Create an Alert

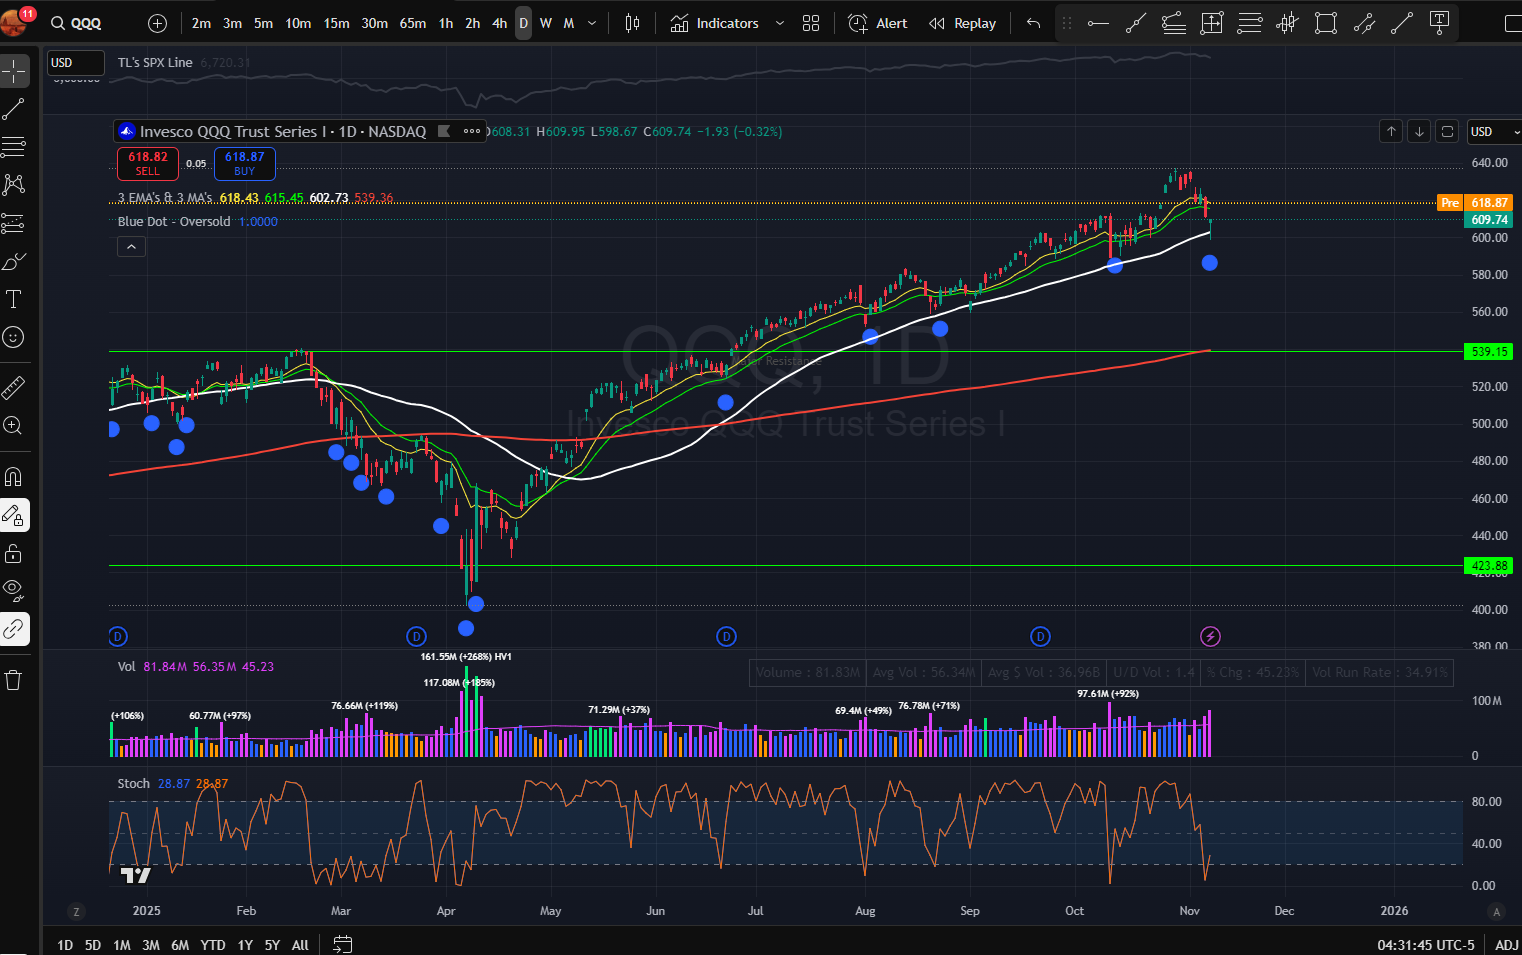click(878, 23)
